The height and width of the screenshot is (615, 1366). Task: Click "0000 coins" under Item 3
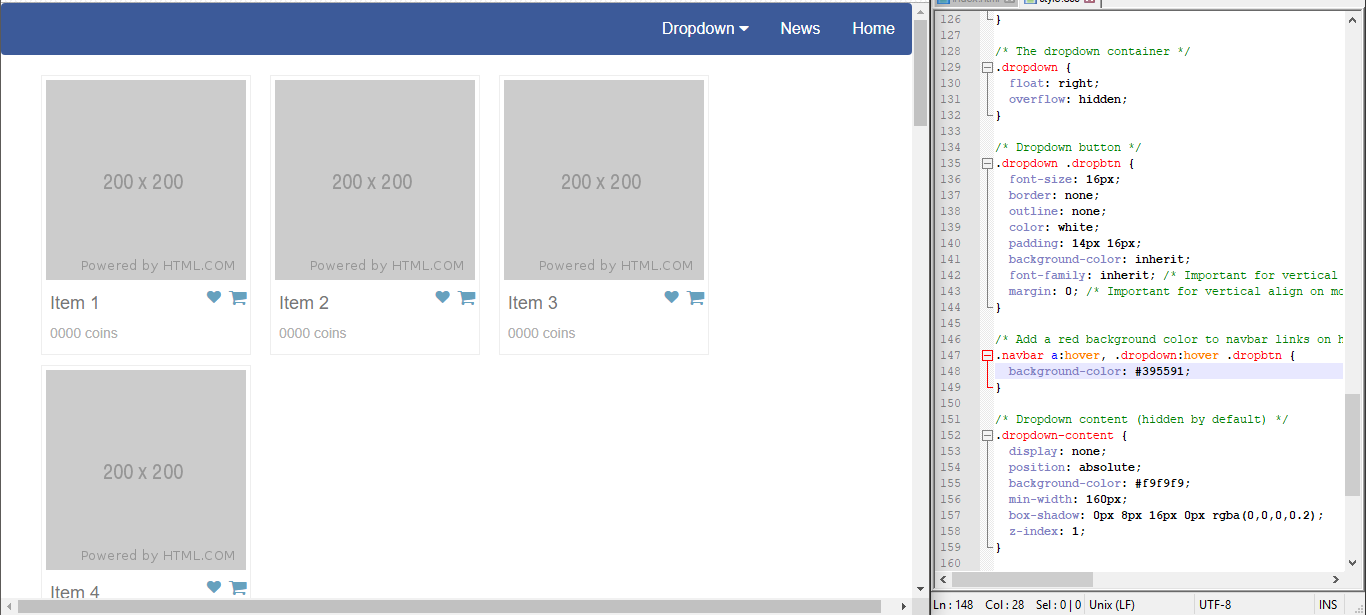(542, 333)
